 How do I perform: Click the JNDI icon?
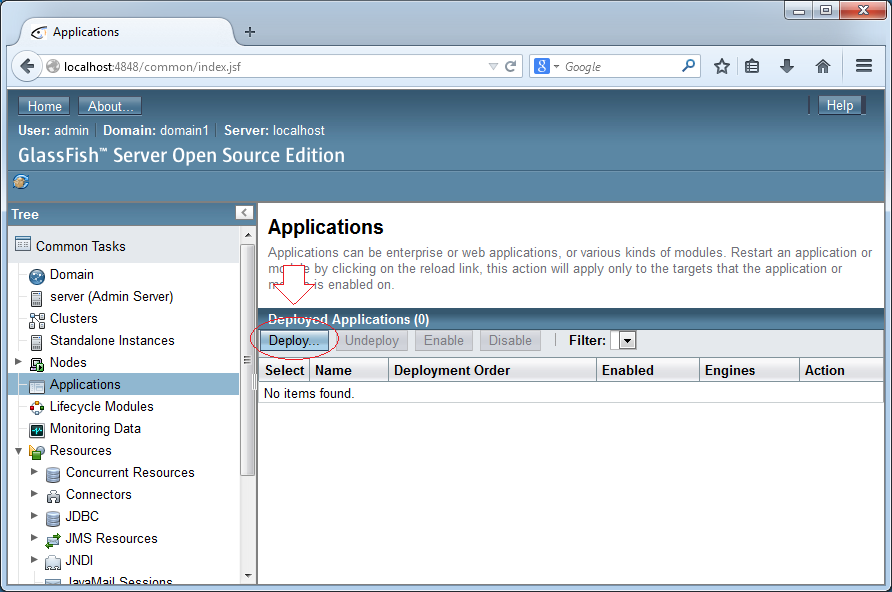click(x=53, y=562)
